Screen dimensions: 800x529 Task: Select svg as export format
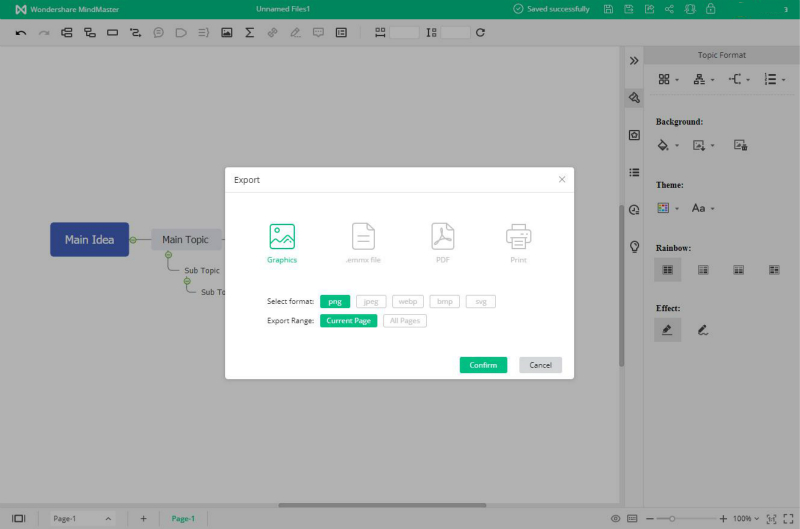point(480,301)
